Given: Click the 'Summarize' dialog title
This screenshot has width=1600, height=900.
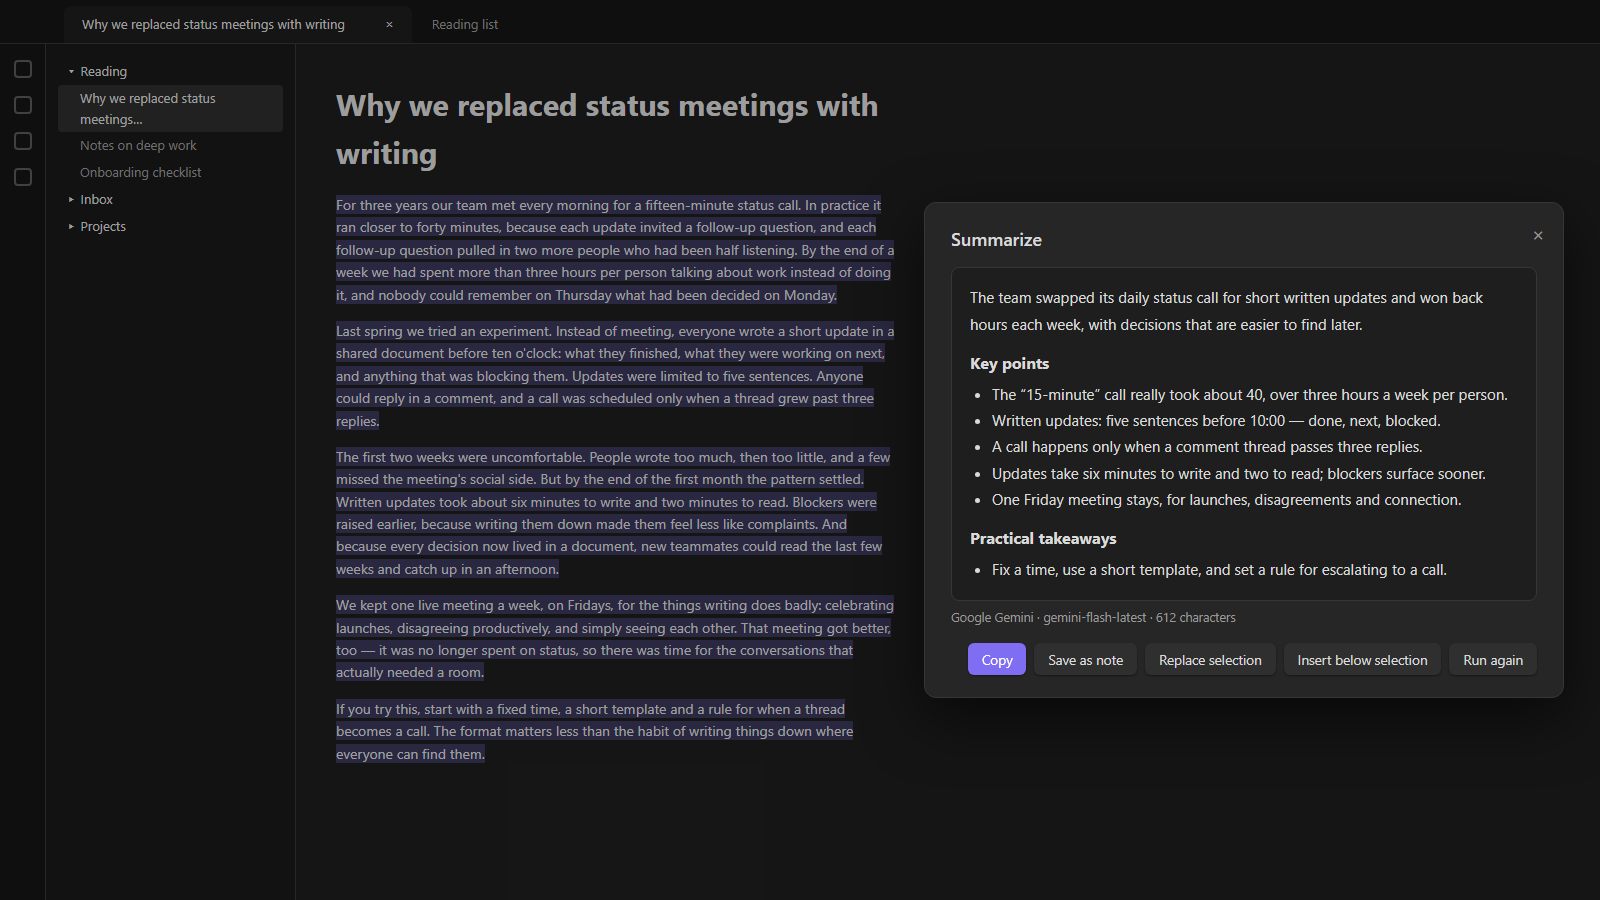Looking at the screenshot, I should pos(996,240).
